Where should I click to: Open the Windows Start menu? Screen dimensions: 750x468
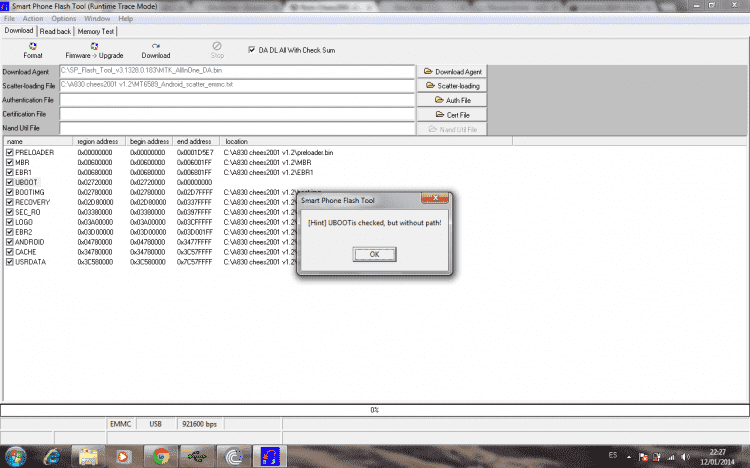15,457
